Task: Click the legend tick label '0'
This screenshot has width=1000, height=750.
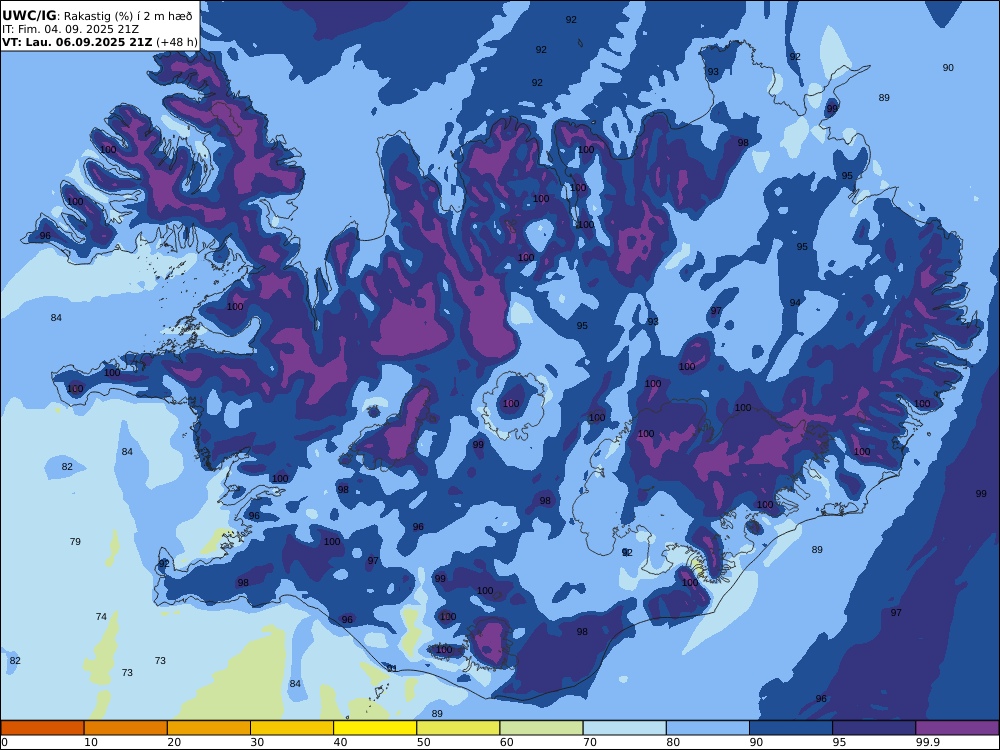Action: tap(4, 742)
